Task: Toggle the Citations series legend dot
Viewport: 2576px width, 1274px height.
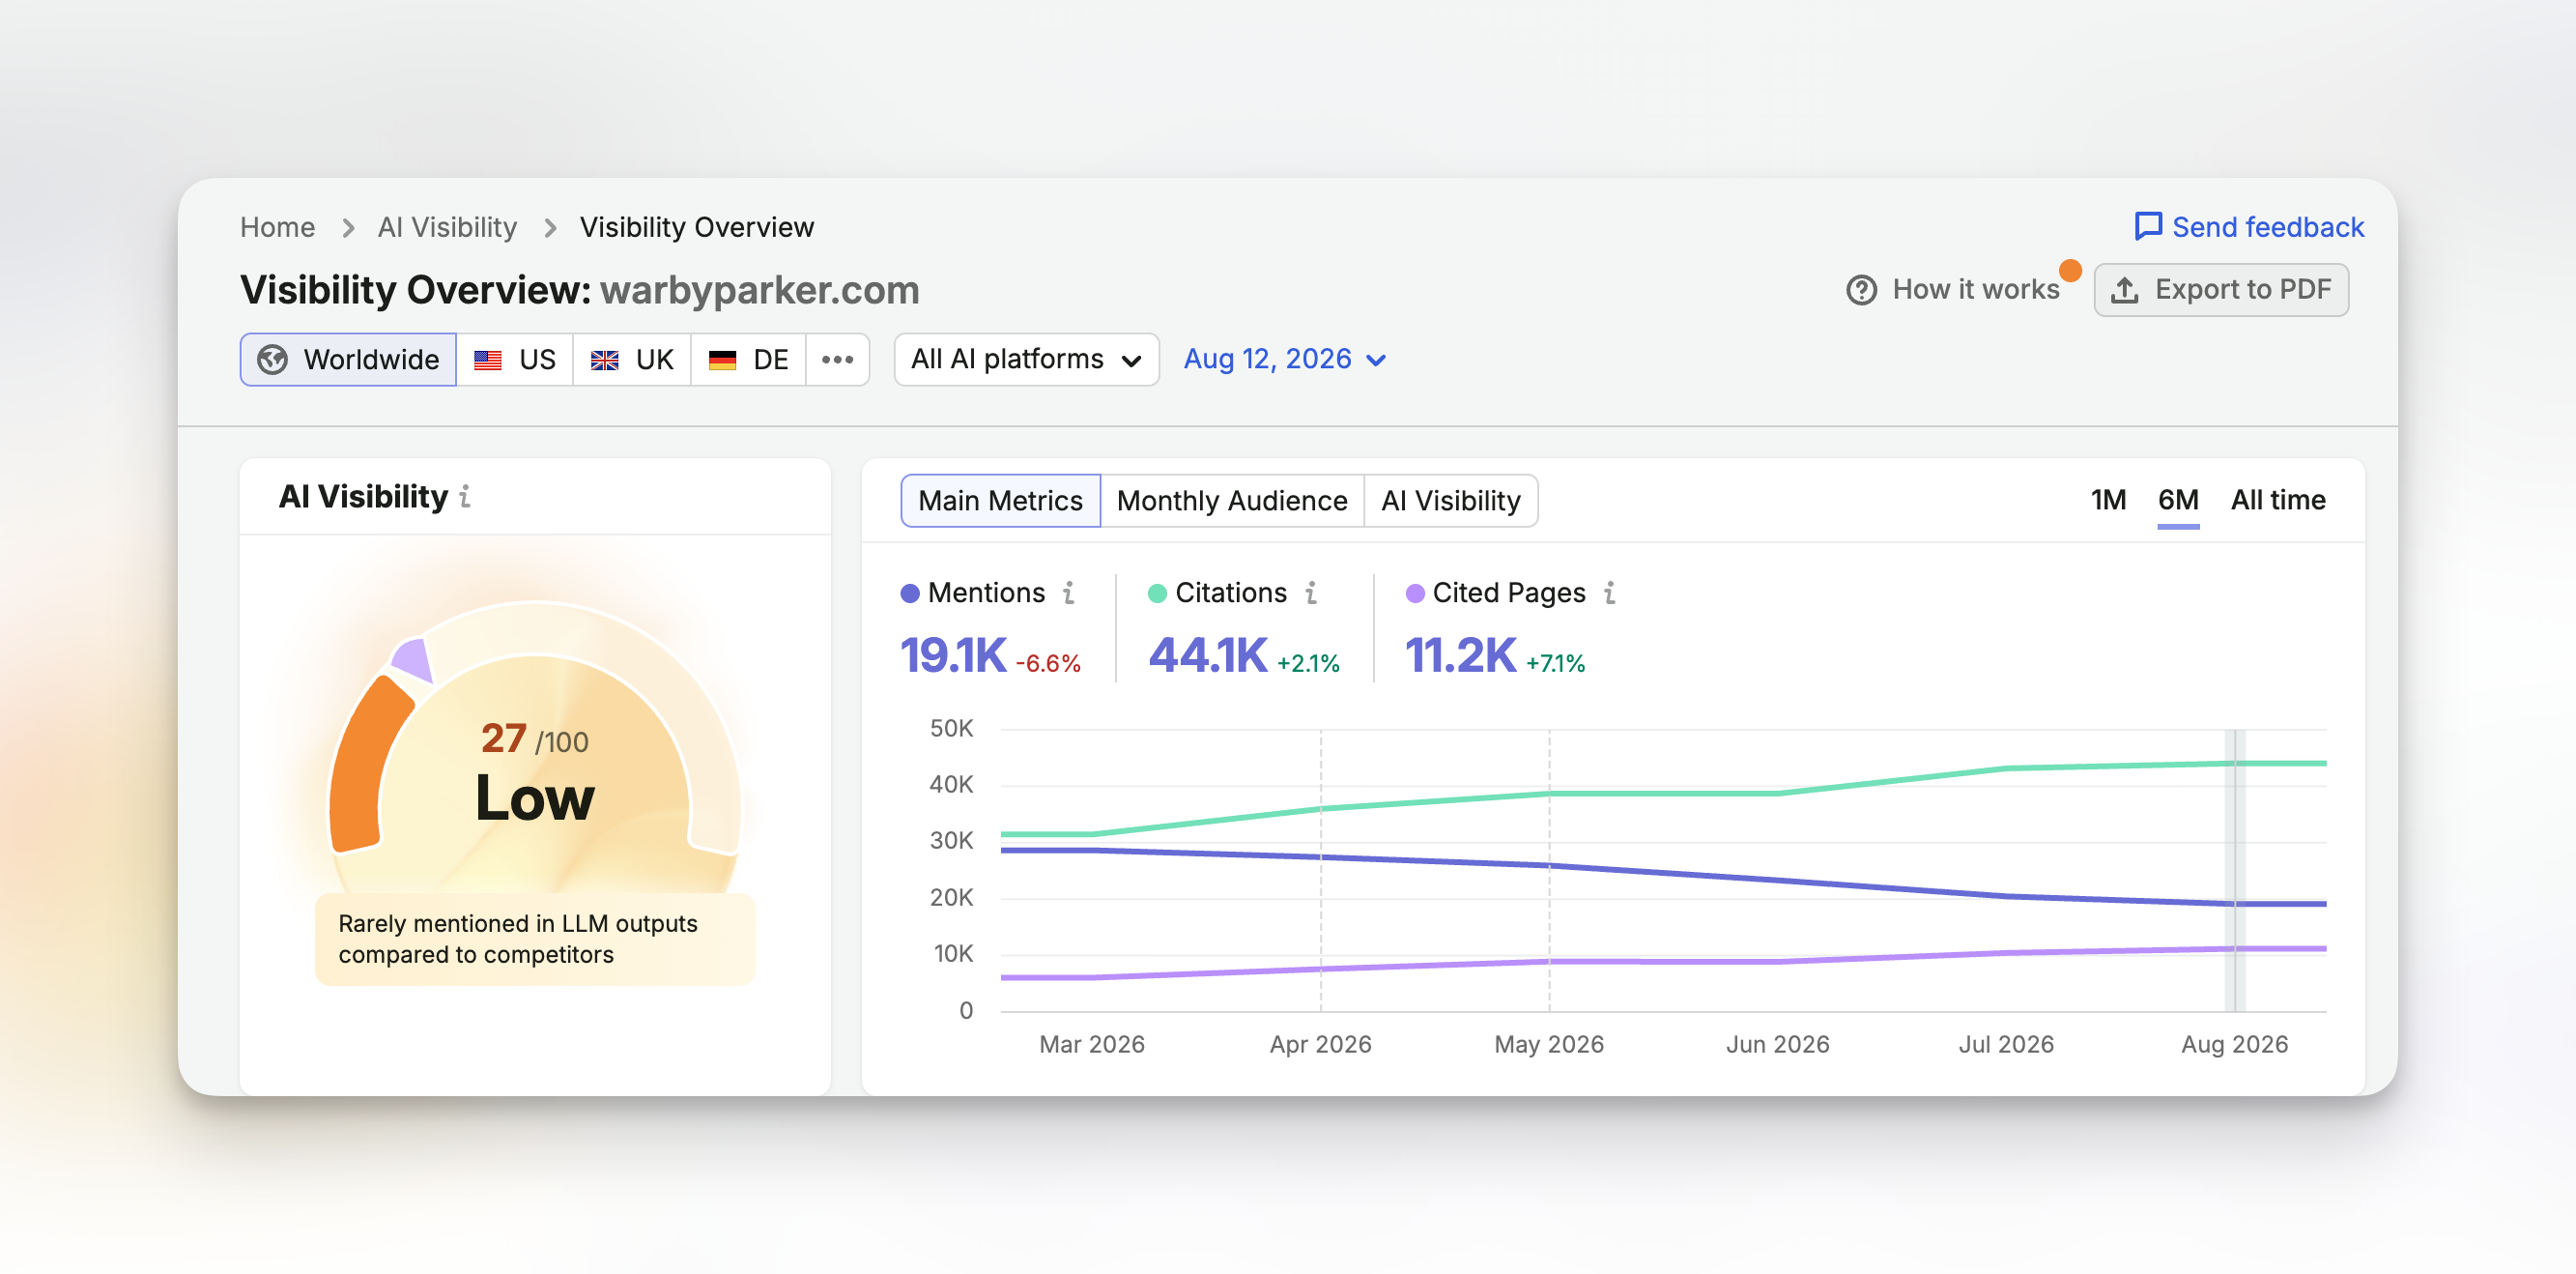Action: pyautogui.click(x=1157, y=594)
